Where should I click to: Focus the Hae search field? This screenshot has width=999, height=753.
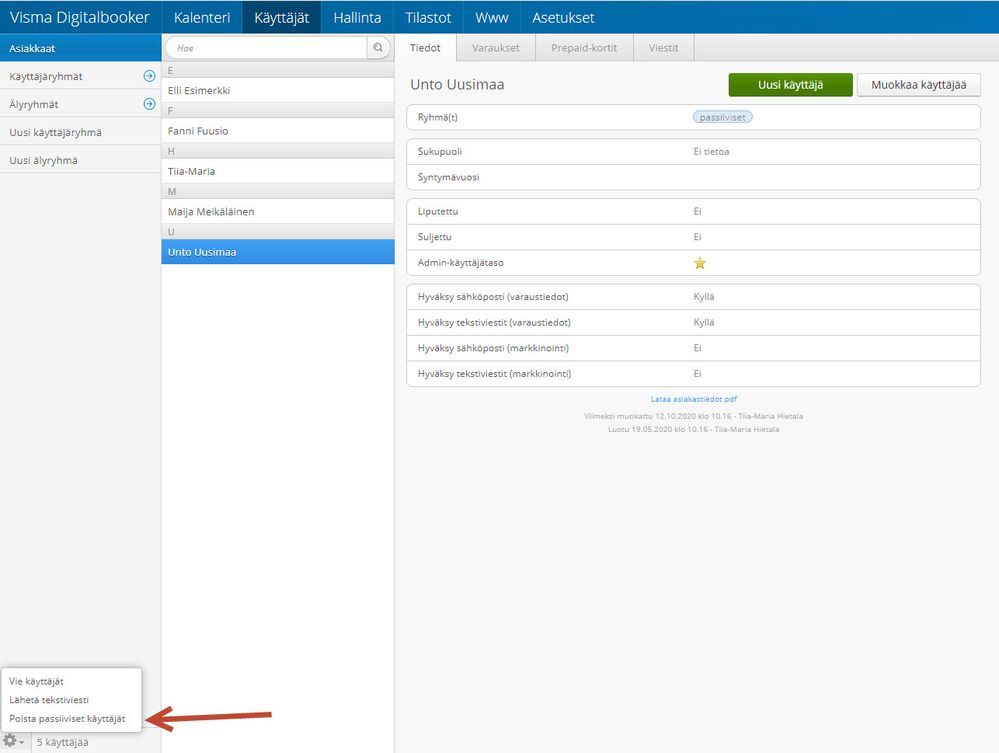tap(266, 48)
